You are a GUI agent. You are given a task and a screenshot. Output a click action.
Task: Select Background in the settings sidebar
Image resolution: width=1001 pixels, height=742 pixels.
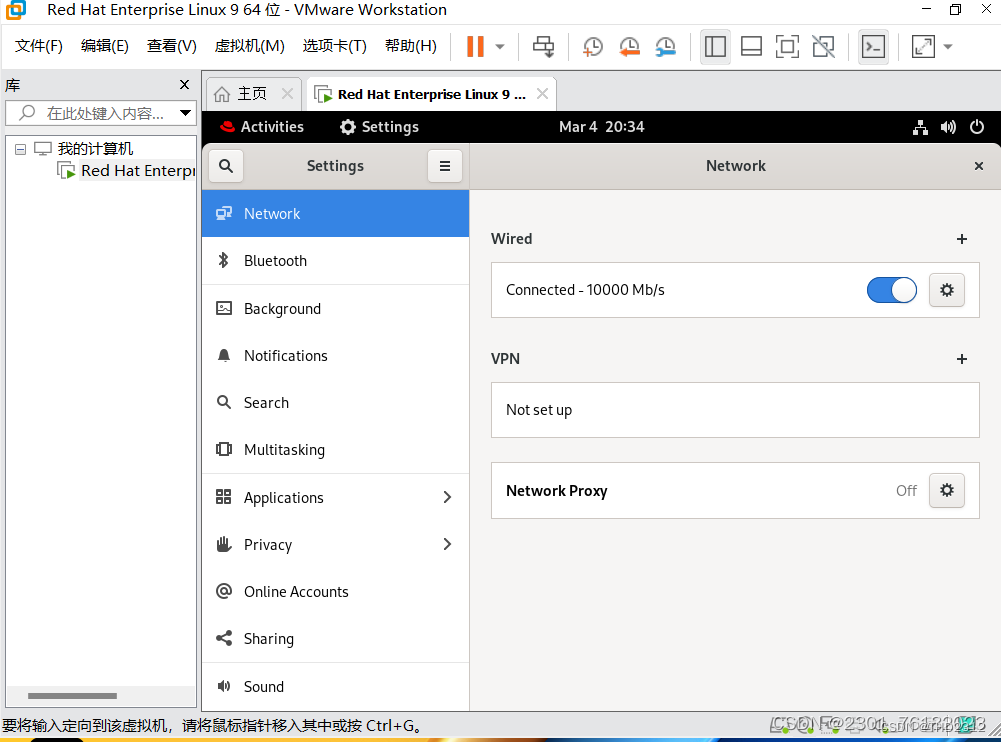pyautogui.click(x=335, y=308)
